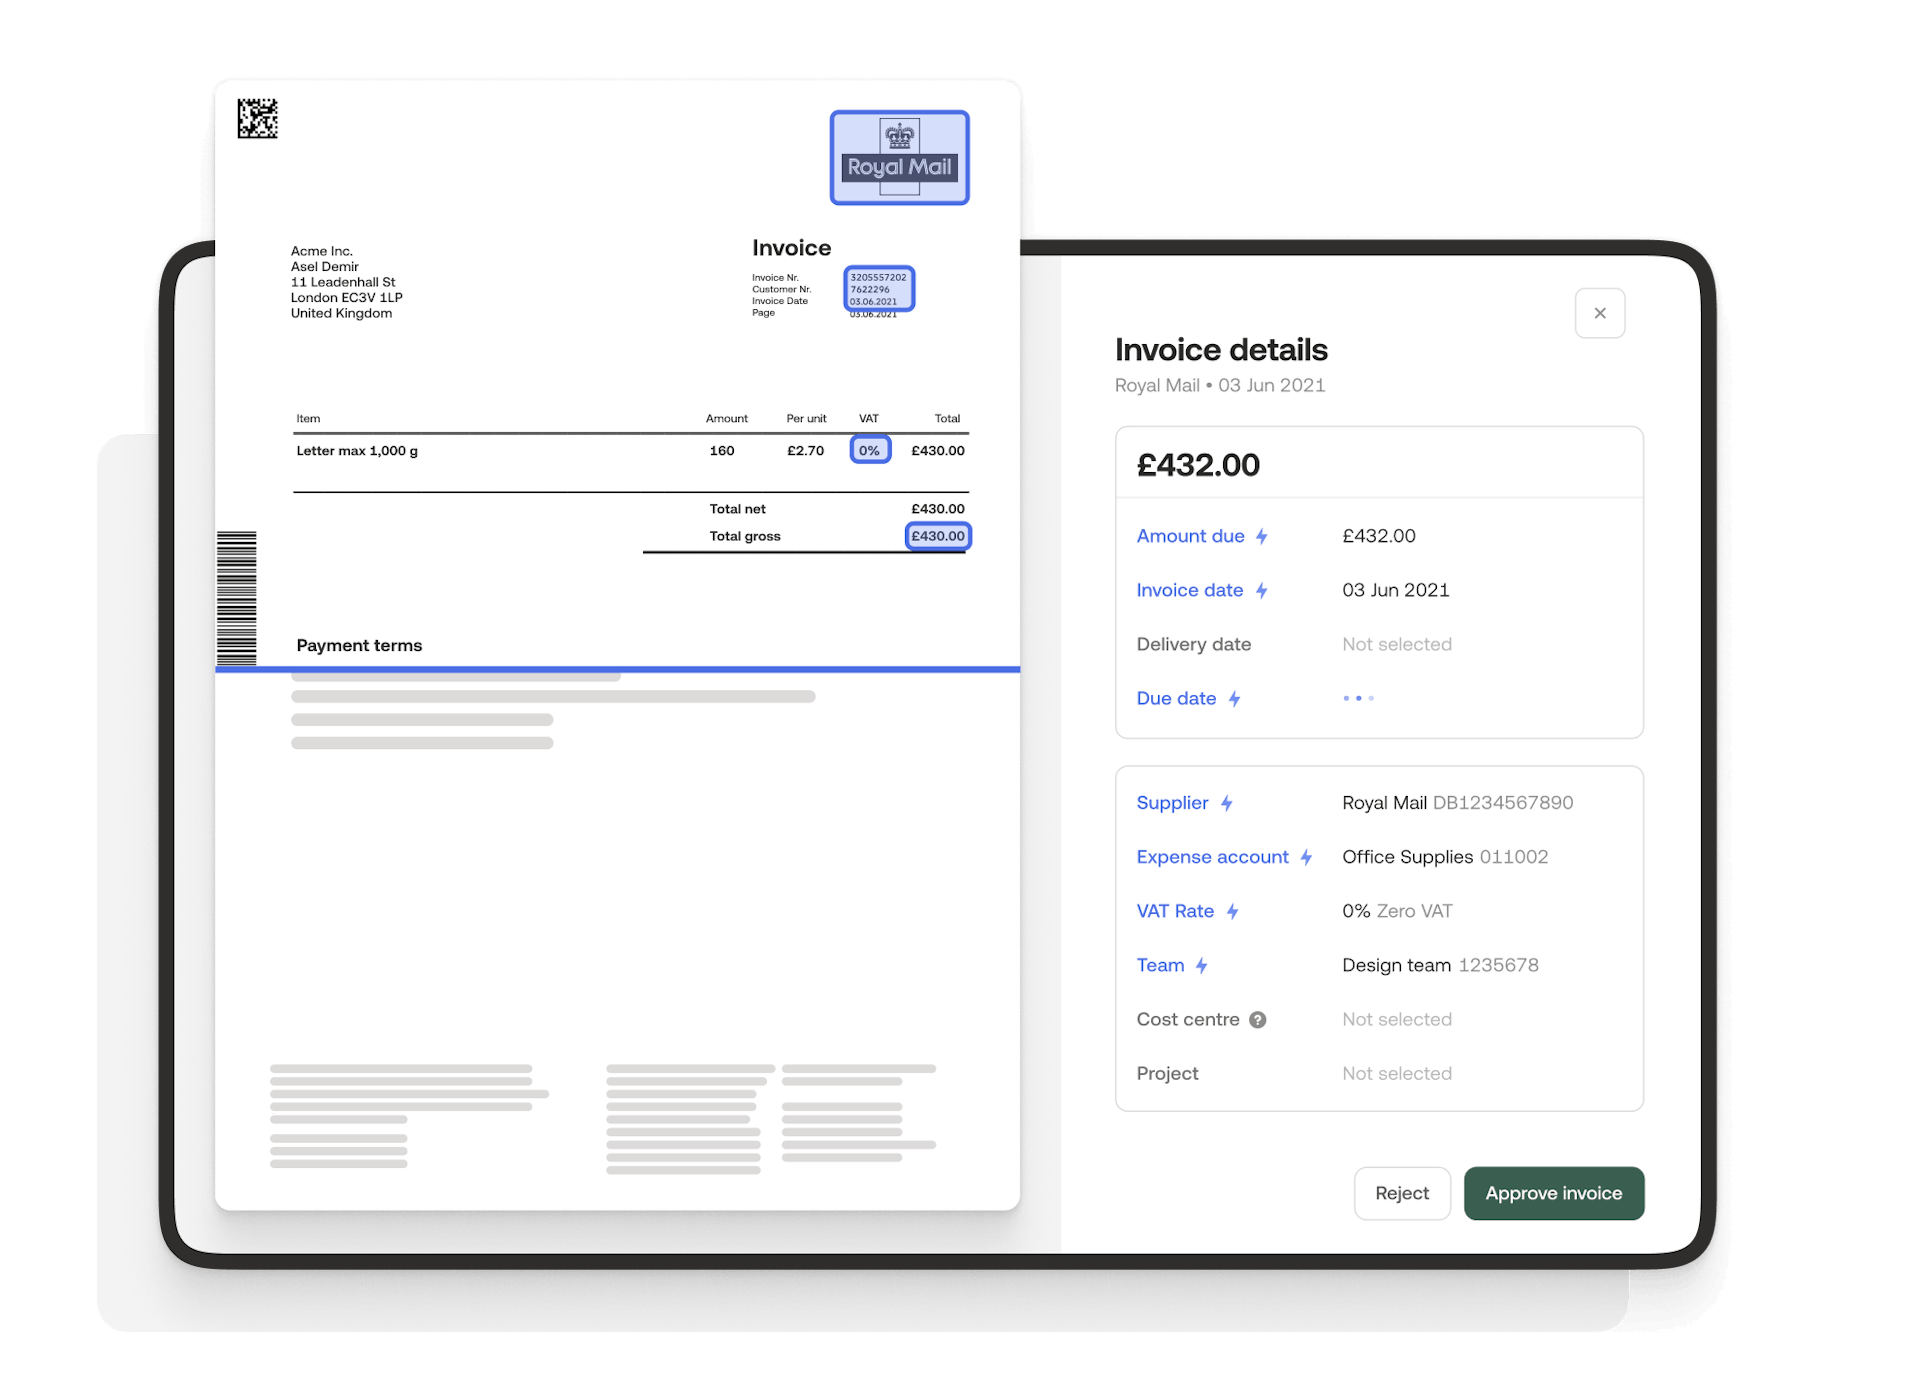Click the lightning icon beside VAT Rate
Image resolution: width=1920 pixels, height=1396 pixels.
click(x=1231, y=911)
